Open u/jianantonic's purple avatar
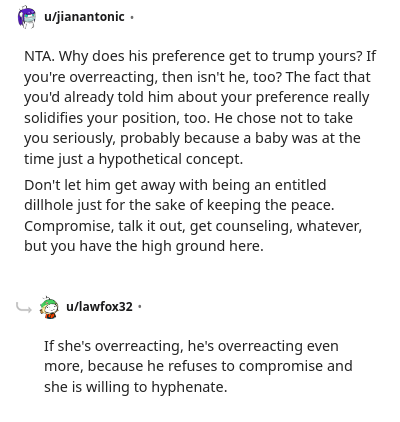 (x=27, y=17)
